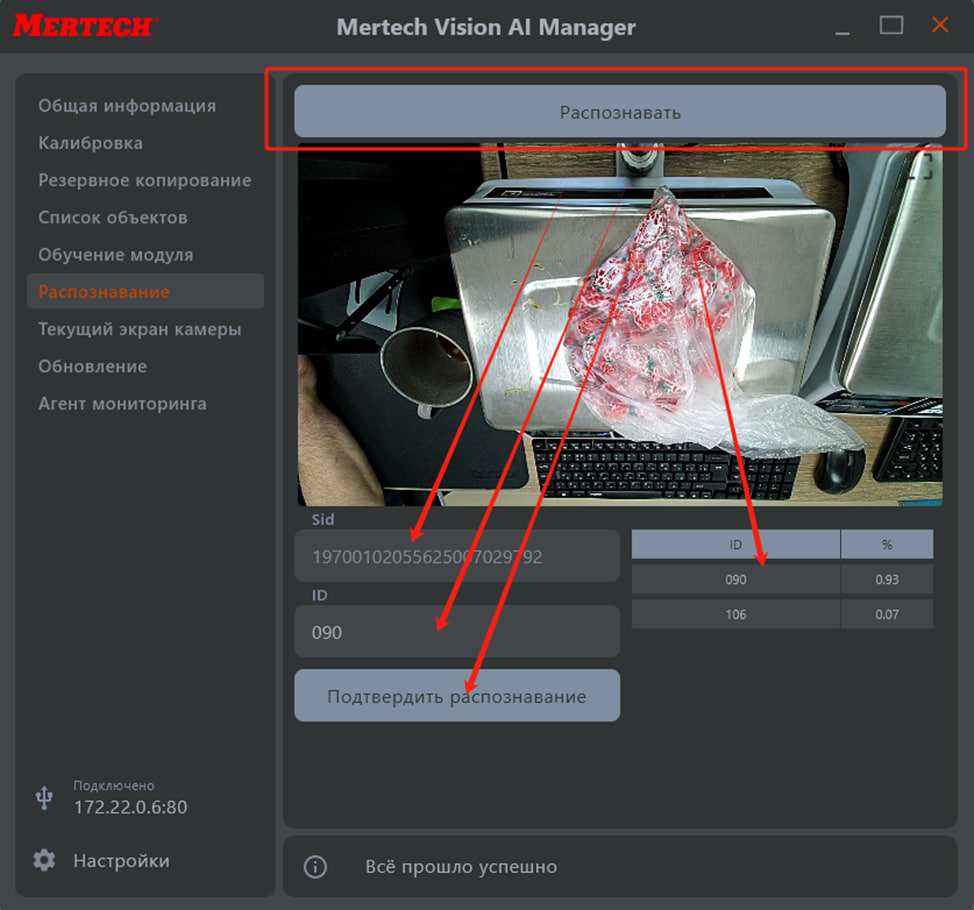
Task: Switch to Обучение модуля page
Action: click(115, 255)
